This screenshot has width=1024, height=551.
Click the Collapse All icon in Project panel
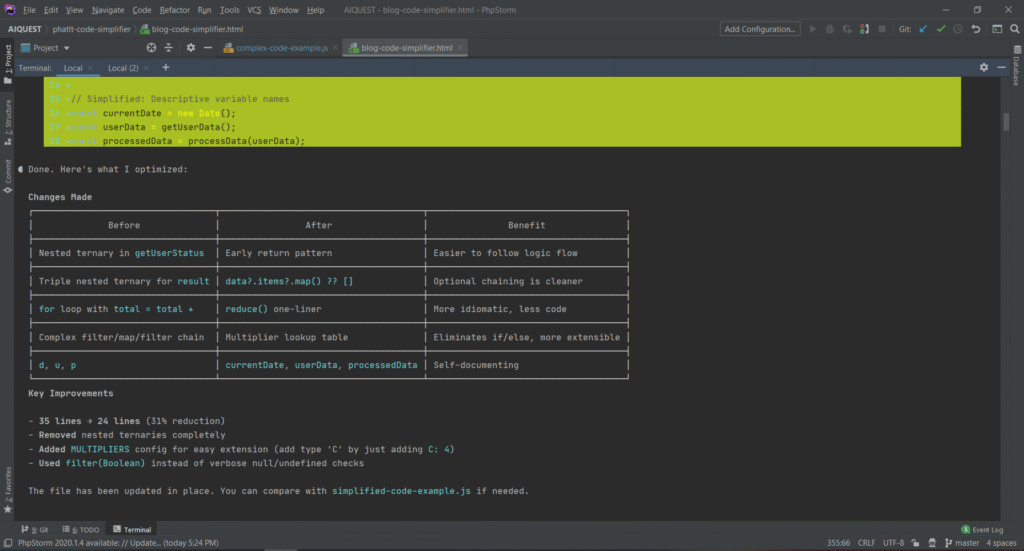(x=169, y=47)
